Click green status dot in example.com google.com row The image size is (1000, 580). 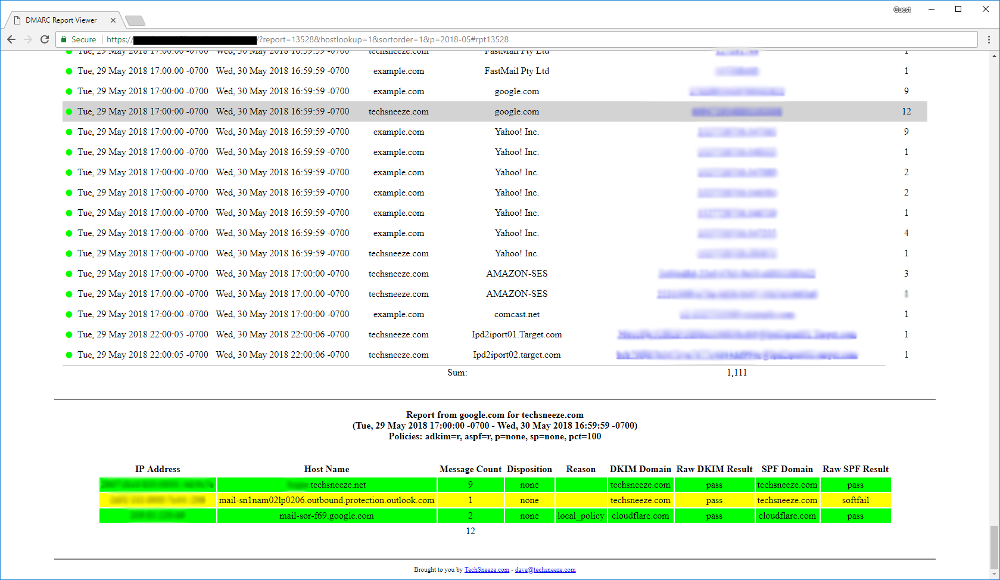pos(69,92)
